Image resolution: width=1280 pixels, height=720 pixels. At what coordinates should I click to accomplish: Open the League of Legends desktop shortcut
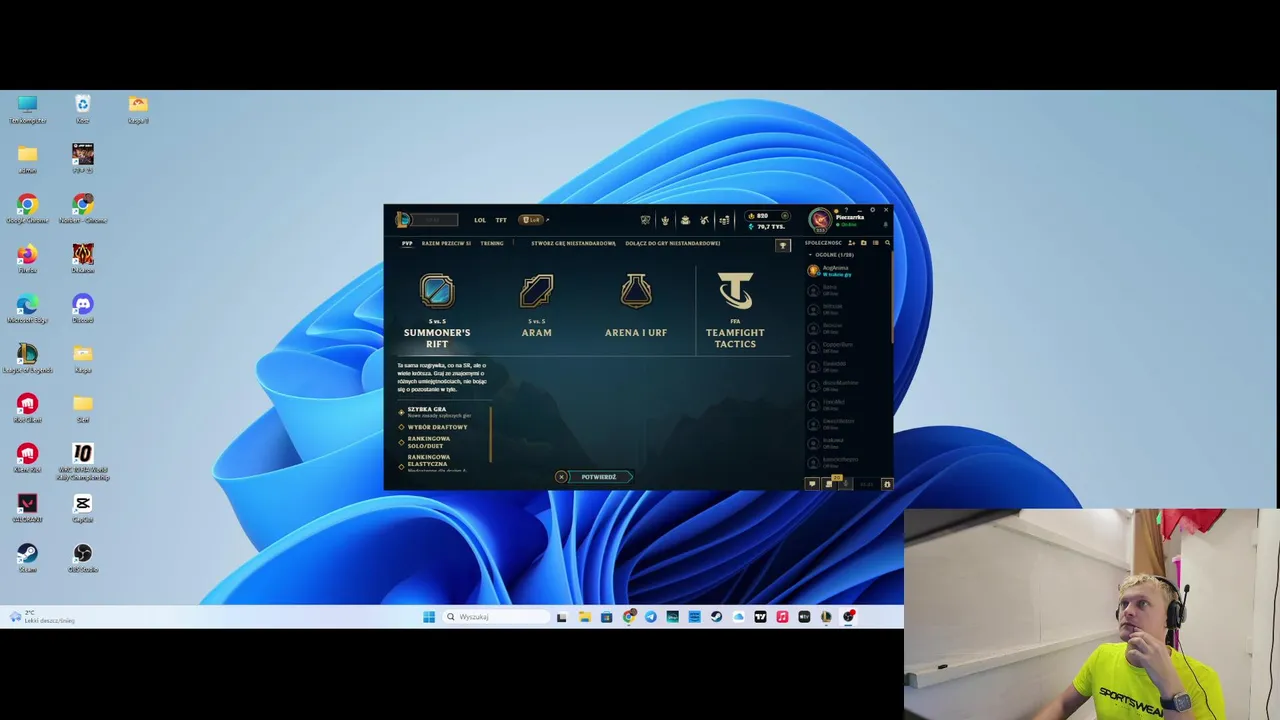coord(27,358)
